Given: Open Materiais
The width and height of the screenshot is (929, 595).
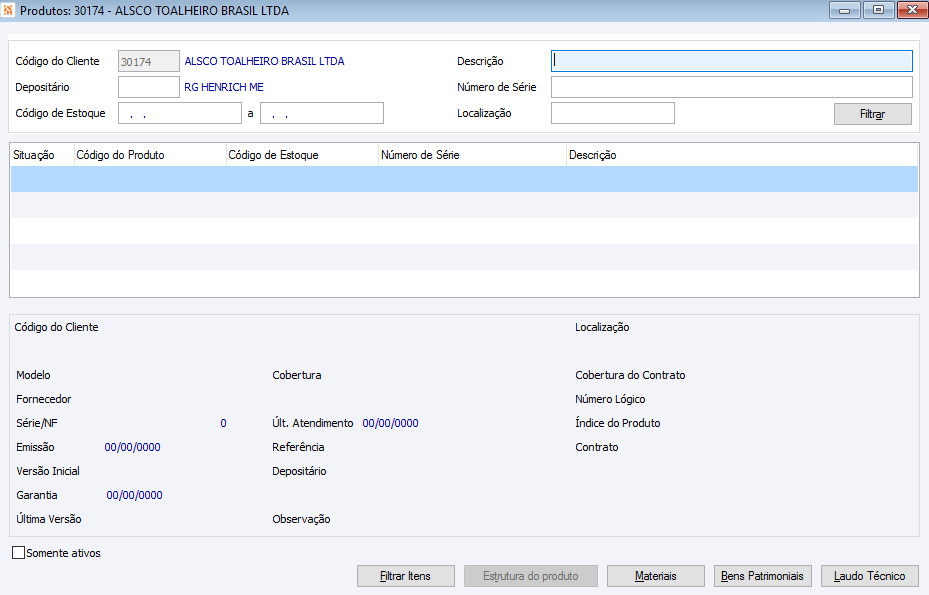Looking at the screenshot, I should tap(655, 575).
